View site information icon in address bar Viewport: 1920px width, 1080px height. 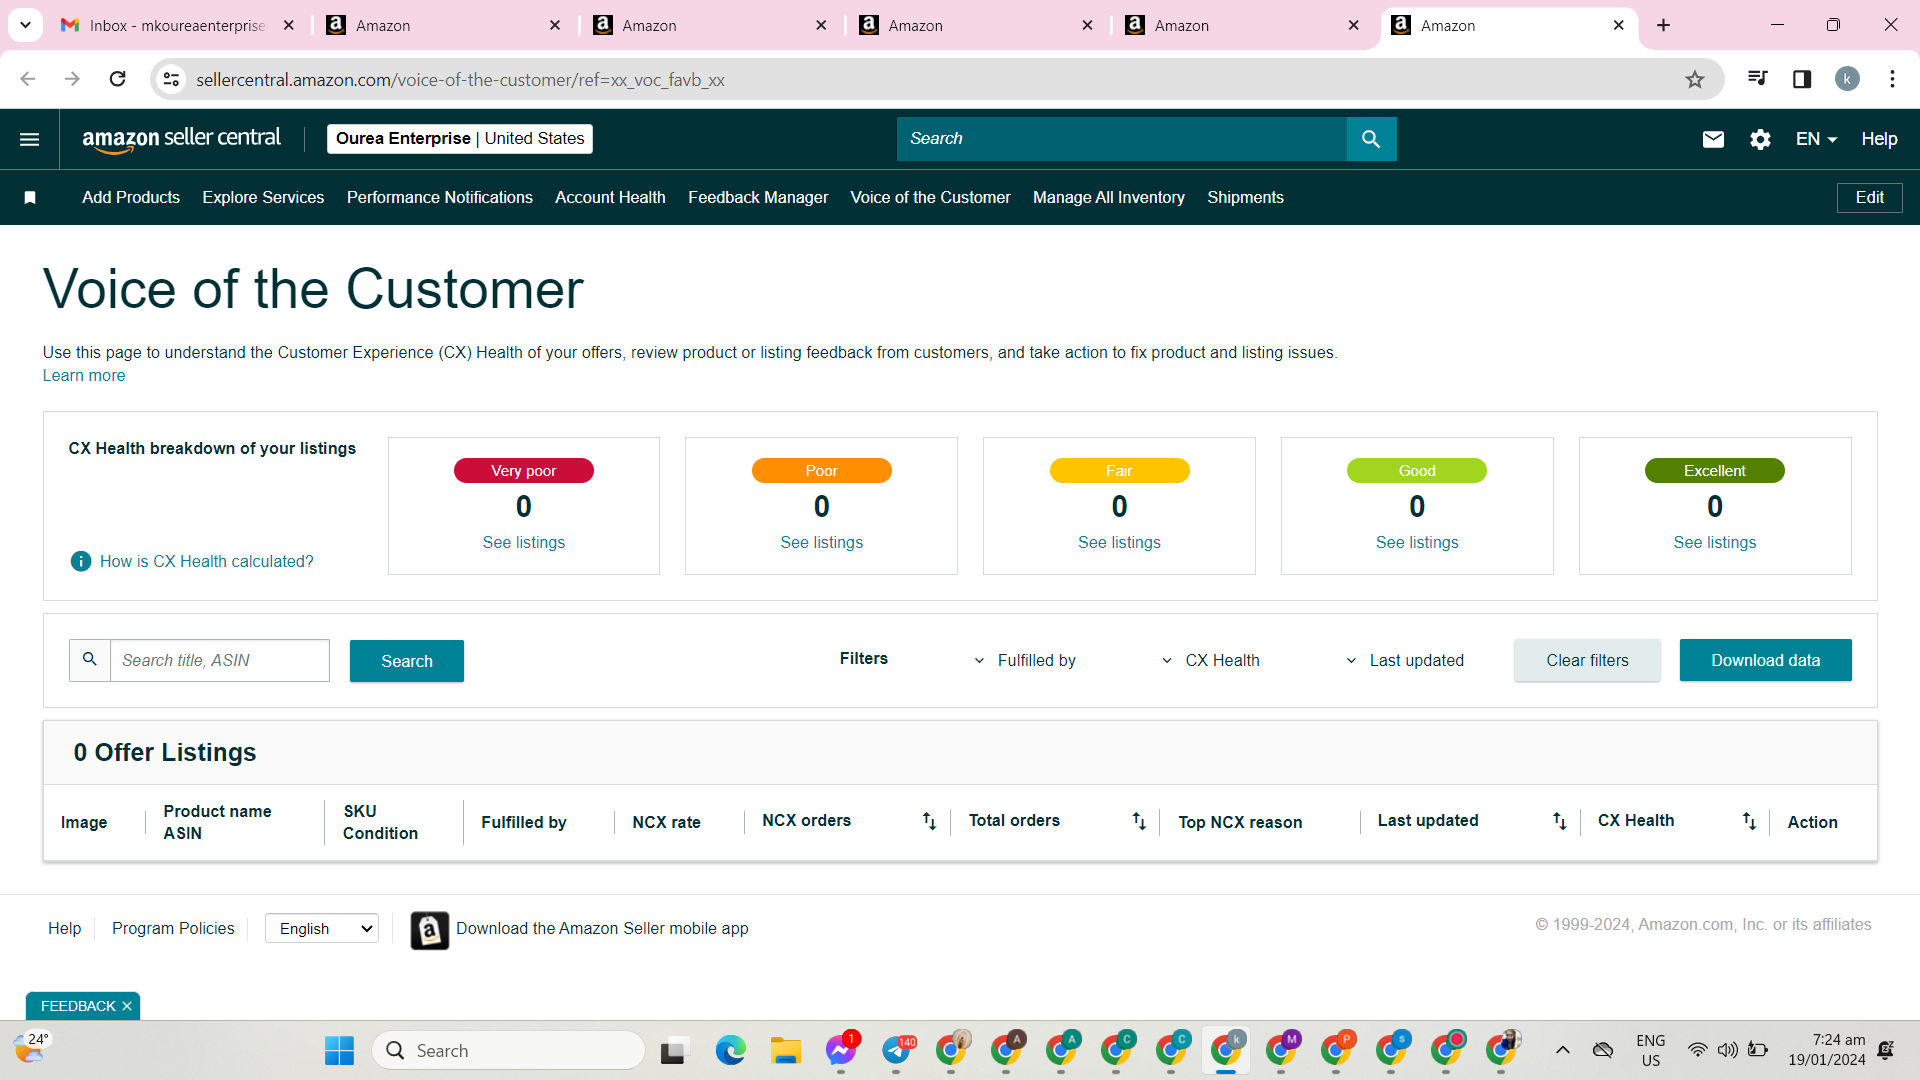coord(172,79)
